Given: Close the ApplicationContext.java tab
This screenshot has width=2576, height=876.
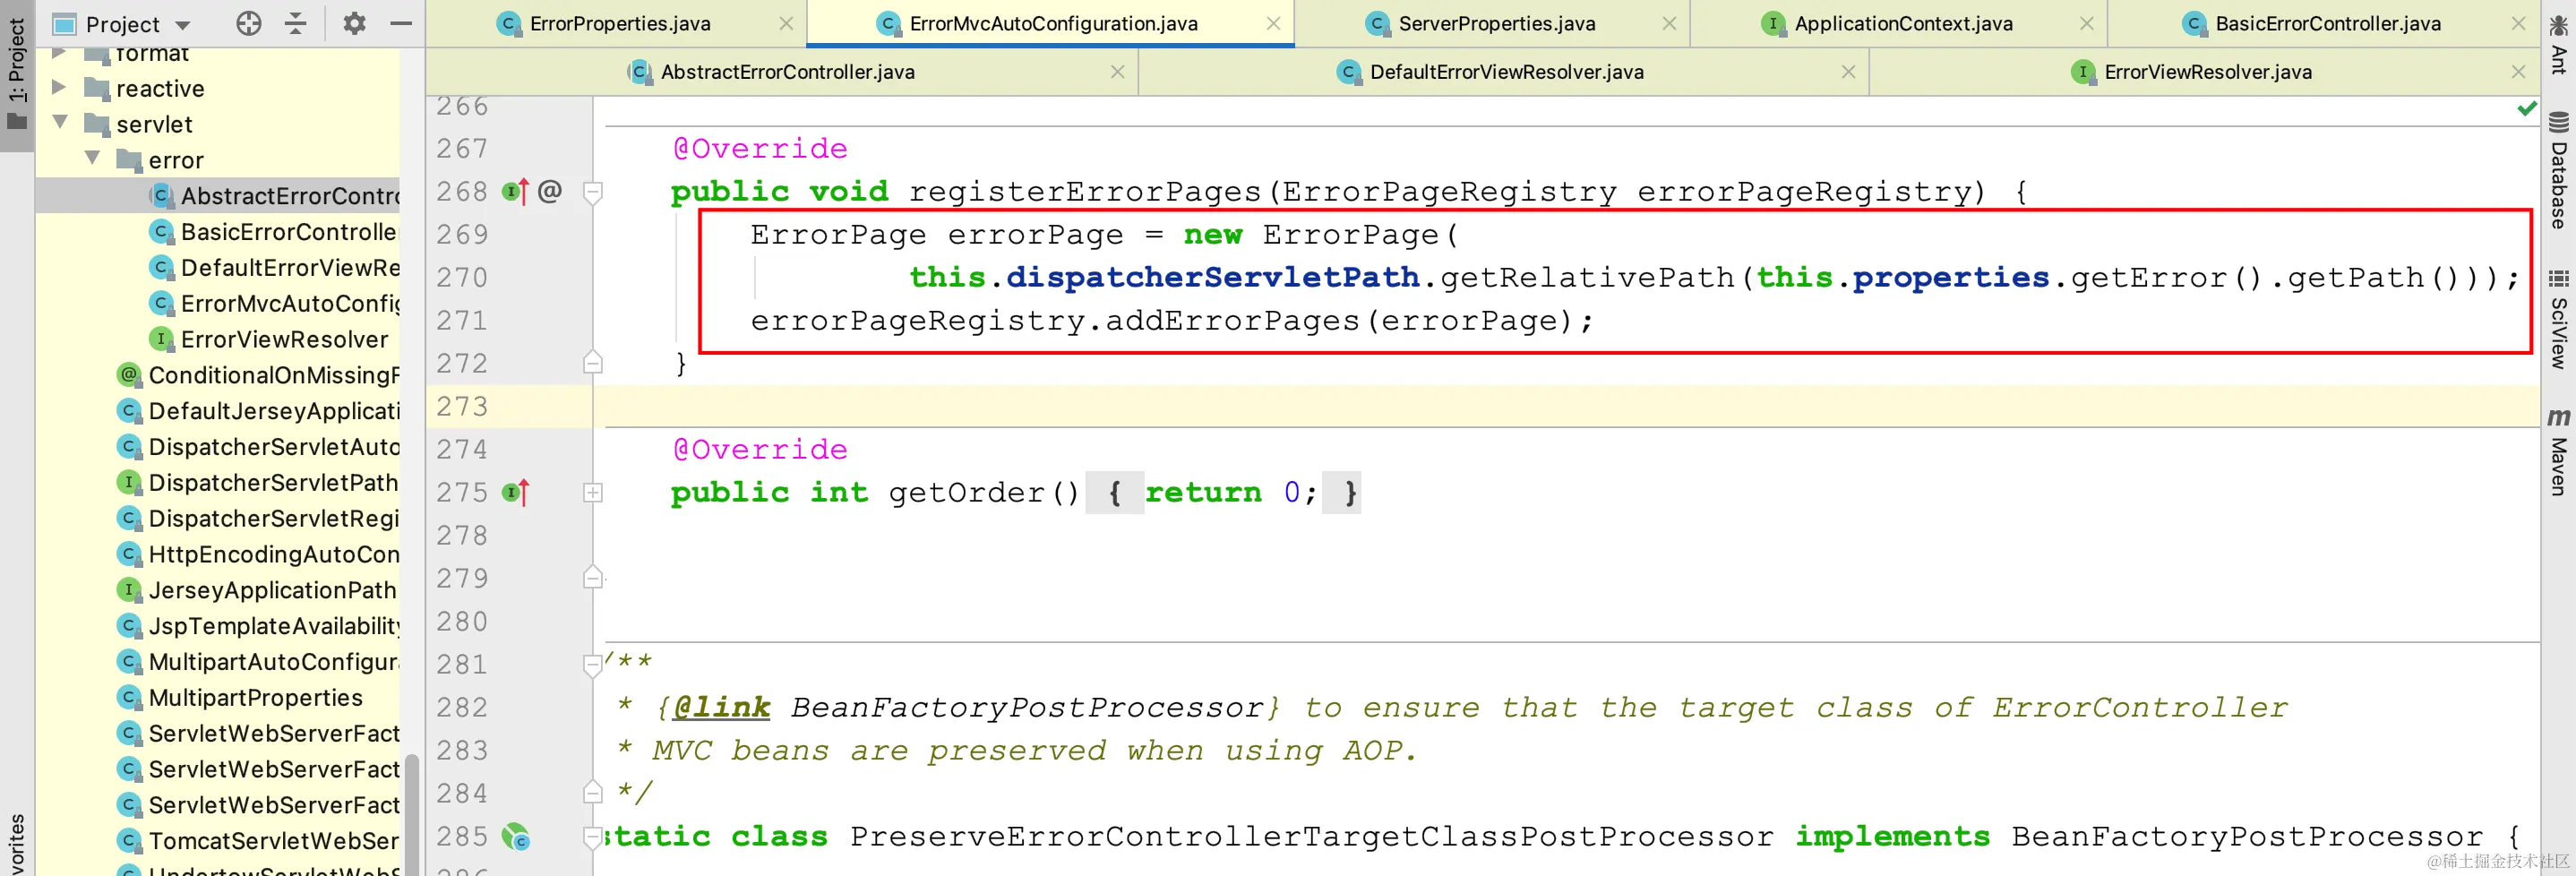Looking at the screenshot, I should point(2086,23).
